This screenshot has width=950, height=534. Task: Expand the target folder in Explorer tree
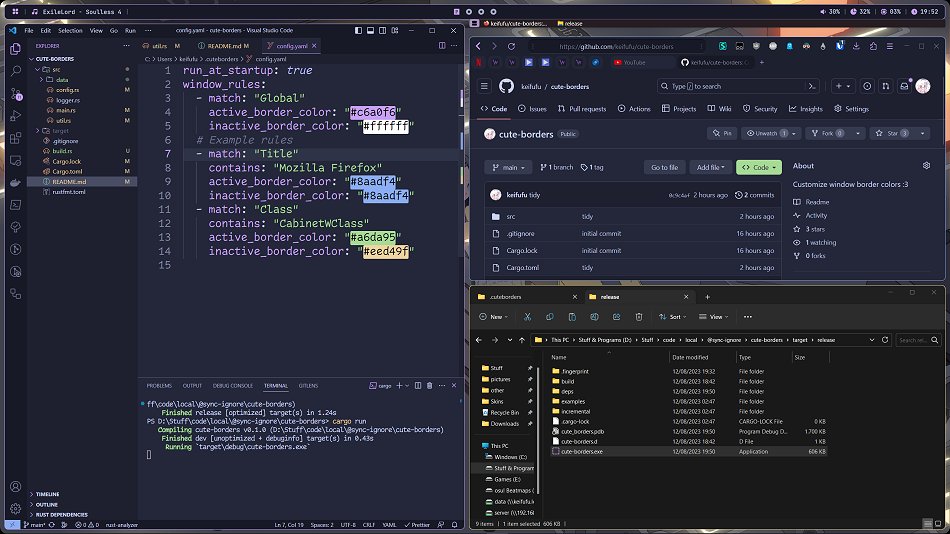pyautogui.click(x=60, y=130)
